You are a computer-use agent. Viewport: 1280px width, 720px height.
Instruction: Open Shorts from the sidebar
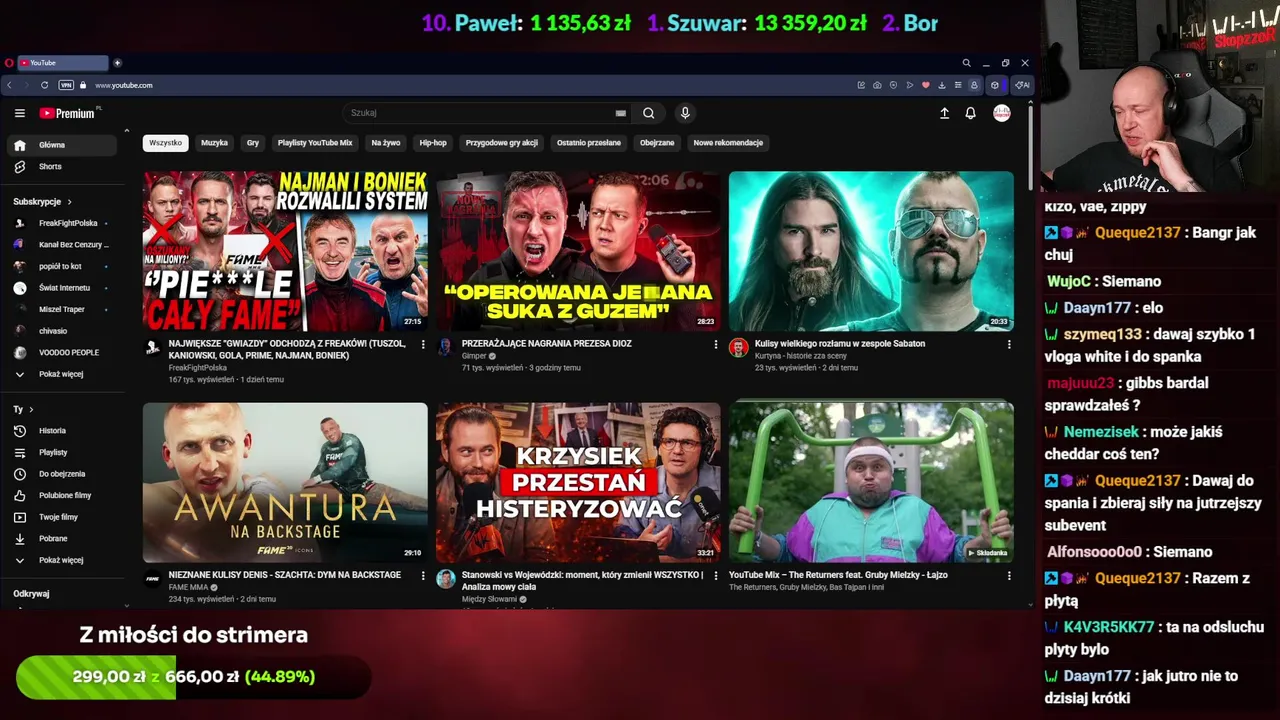pos(64,167)
